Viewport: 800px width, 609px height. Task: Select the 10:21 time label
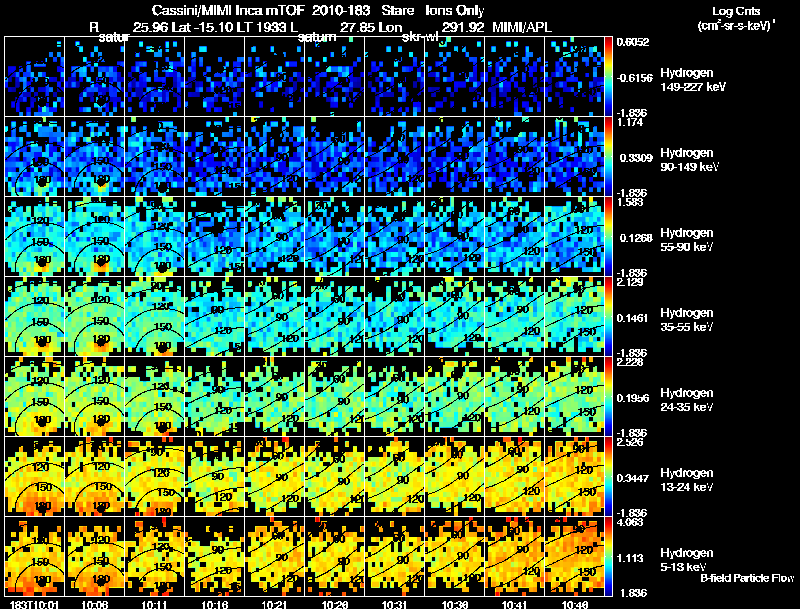point(274,605)
